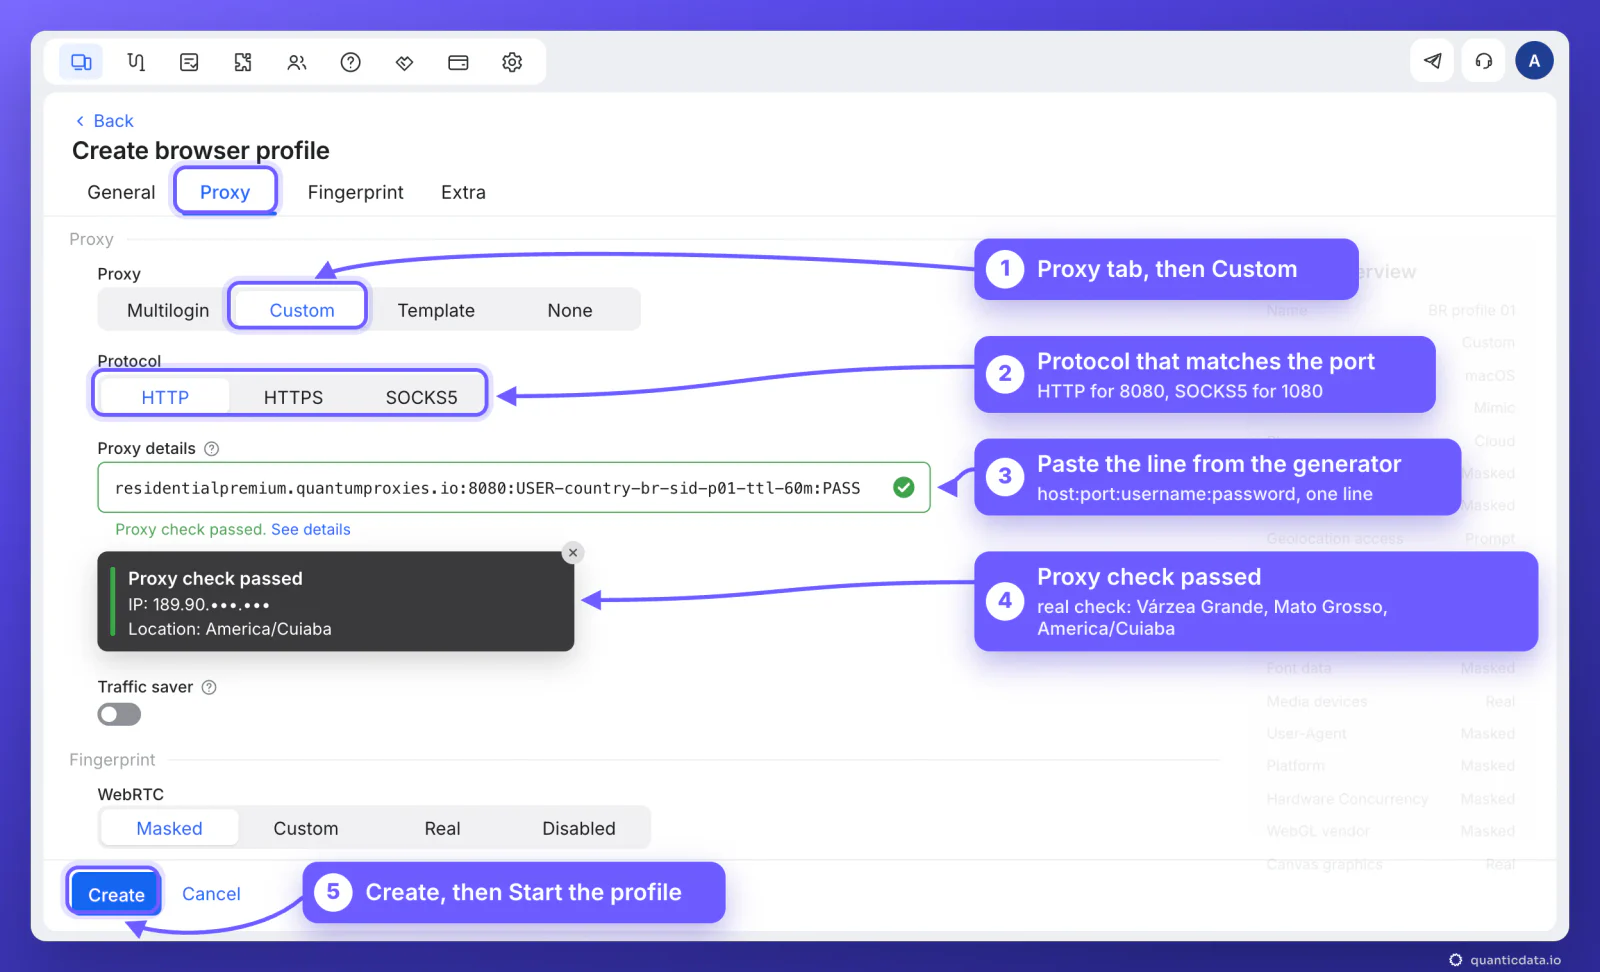Viewport: 1600px width, 972px height.
Task: Open the extensions puzzle icon
Action: coord(243,62)
